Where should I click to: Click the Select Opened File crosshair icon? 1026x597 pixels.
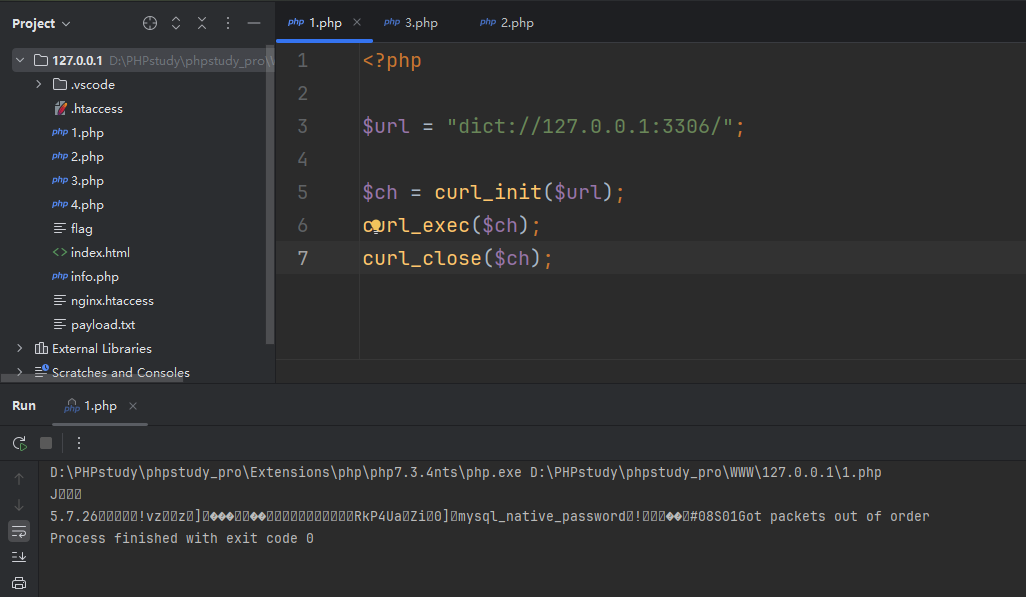click(150, 23)
